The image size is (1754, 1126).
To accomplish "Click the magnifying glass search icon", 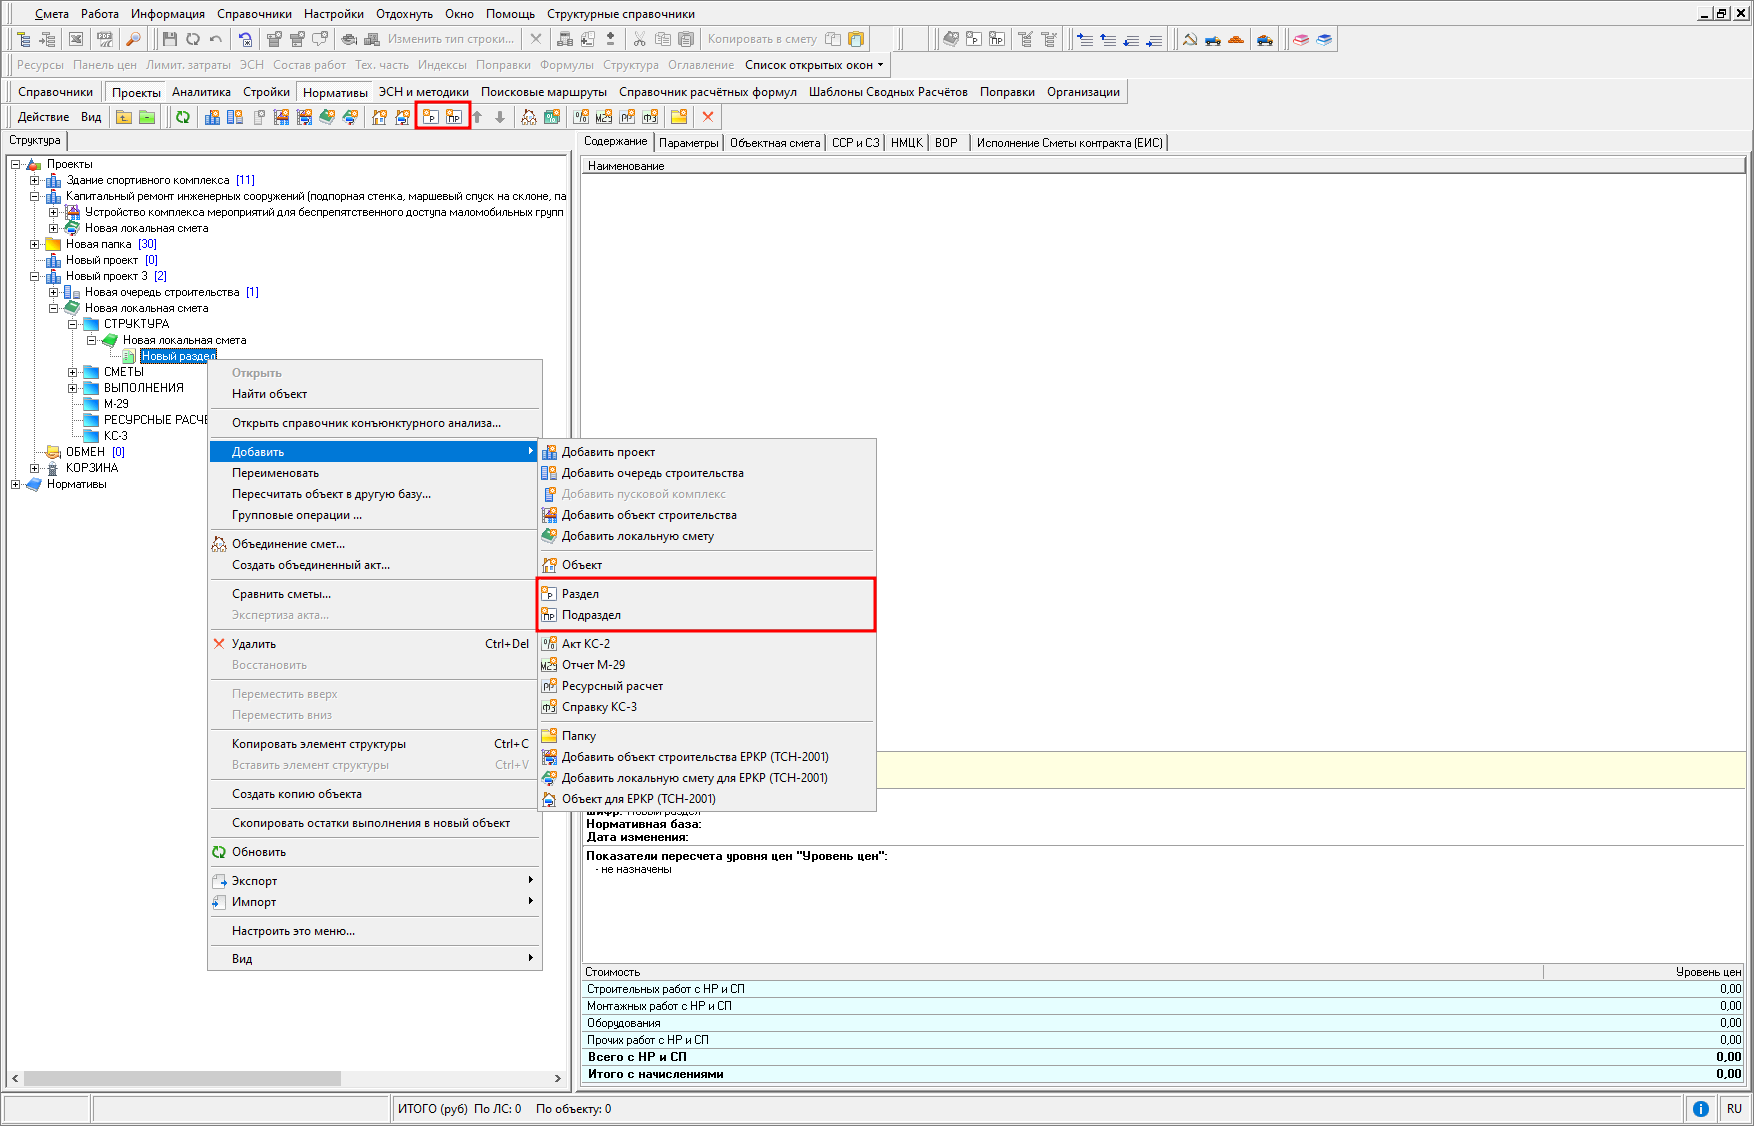I will [x=133, y=40].
